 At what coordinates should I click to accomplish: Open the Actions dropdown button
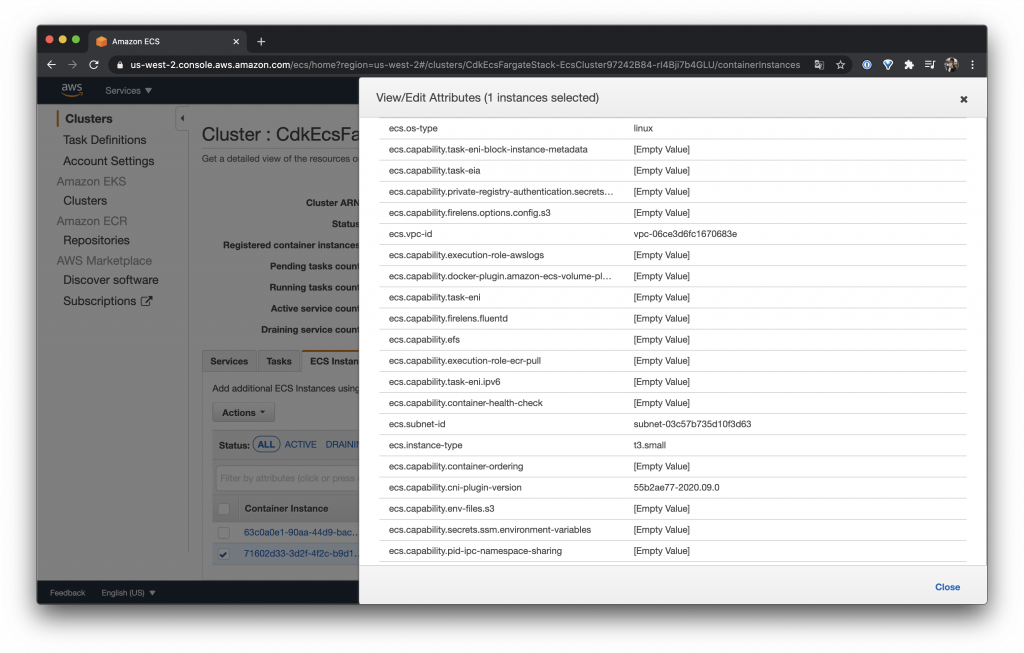click(x=243, y=413)
